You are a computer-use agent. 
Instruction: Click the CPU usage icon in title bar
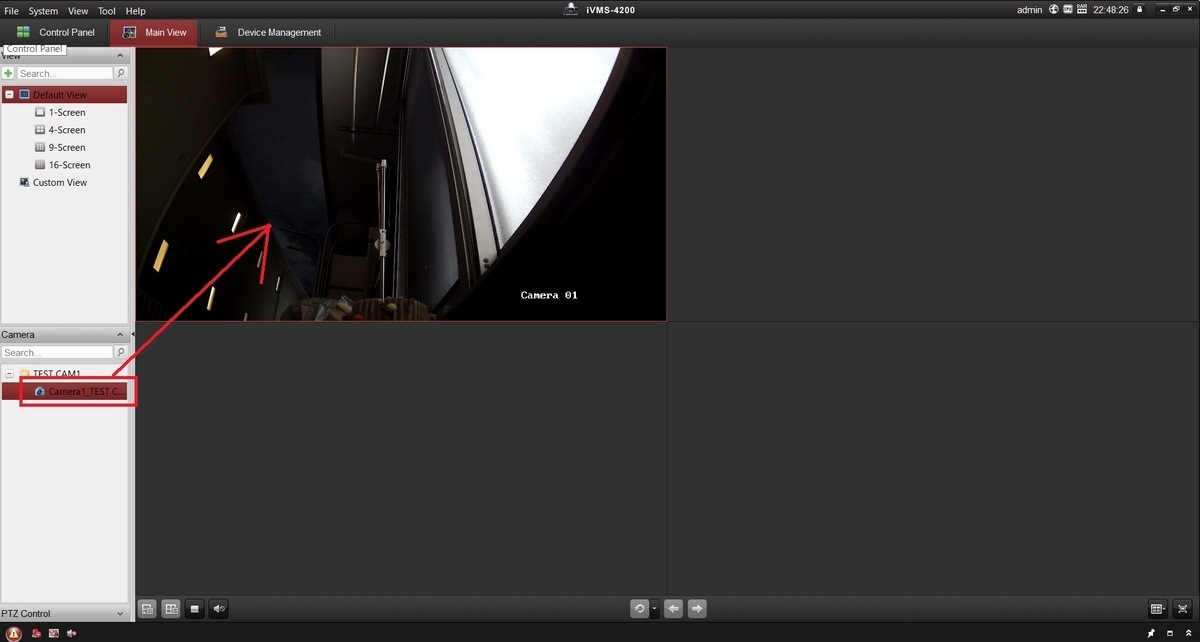[1068, 10]
